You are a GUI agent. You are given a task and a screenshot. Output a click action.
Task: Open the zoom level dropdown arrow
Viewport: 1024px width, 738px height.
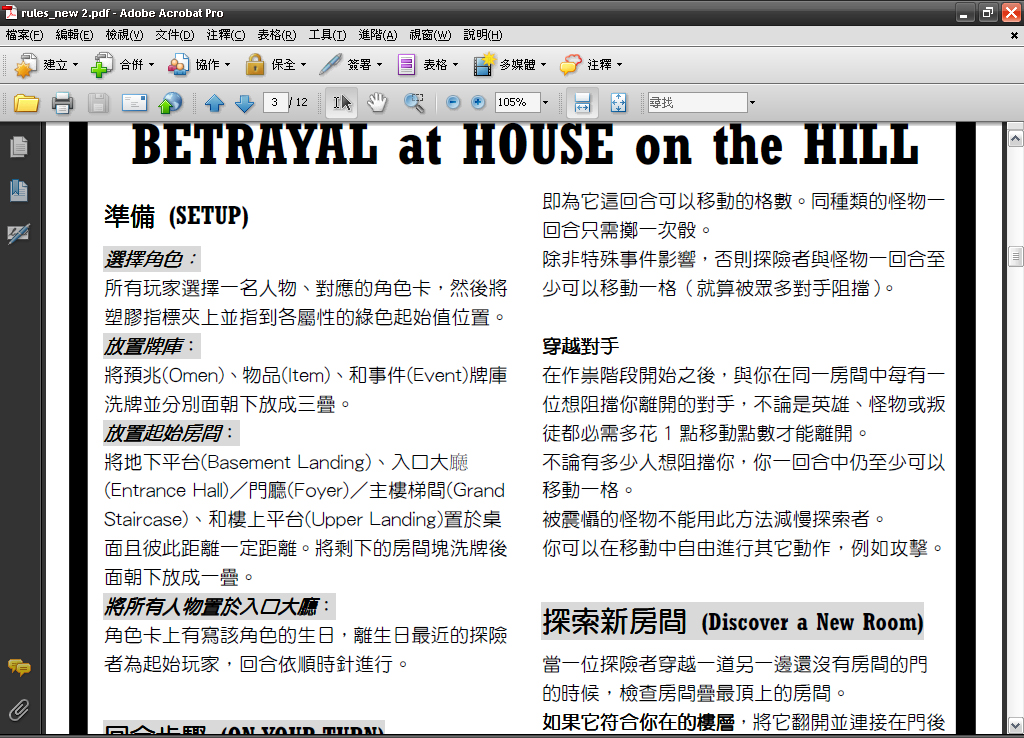tap(545, 102)
